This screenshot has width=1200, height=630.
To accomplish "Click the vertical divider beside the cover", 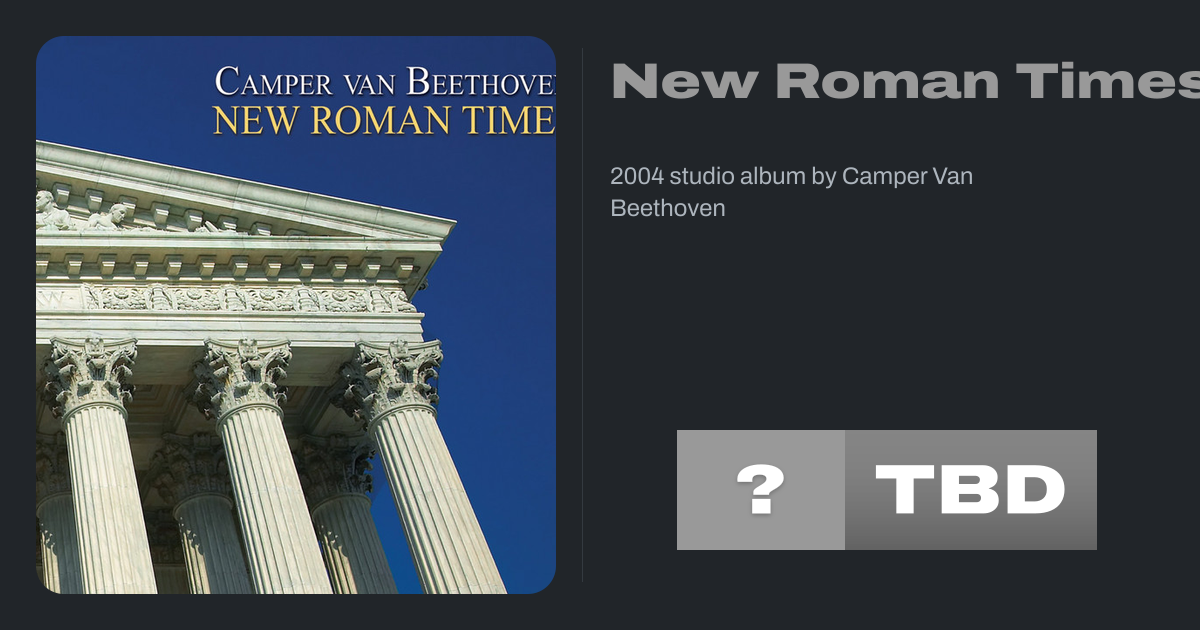I will [x=583, y=315].
